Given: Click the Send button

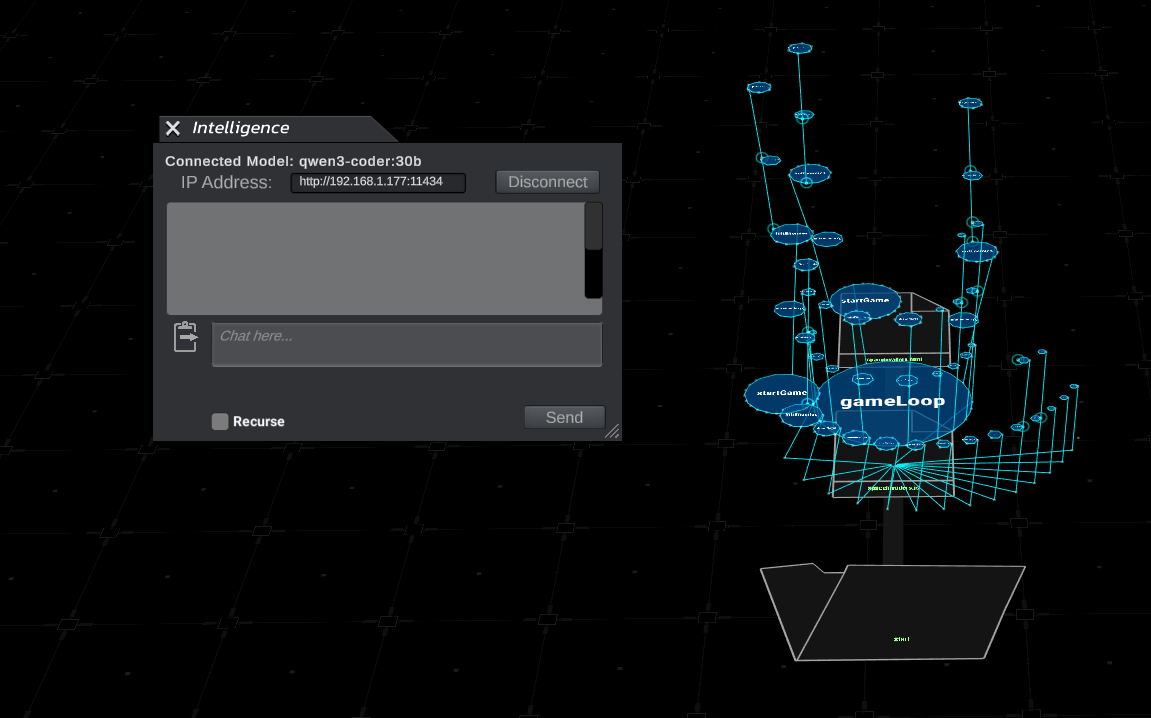Looking at the screenshot, I should (564, 417).
